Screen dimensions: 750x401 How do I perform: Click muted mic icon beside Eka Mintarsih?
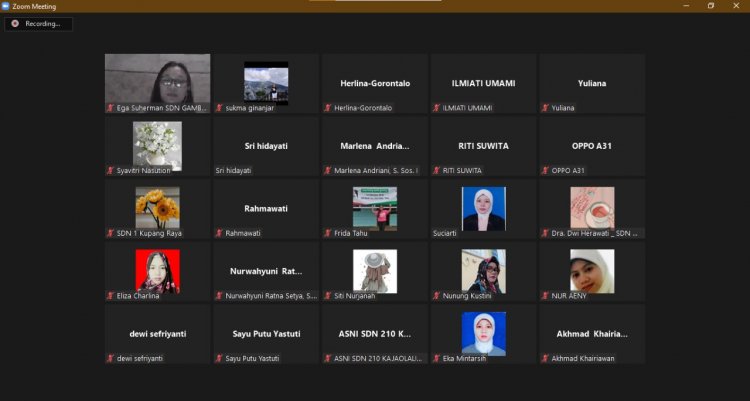[436, 358]
